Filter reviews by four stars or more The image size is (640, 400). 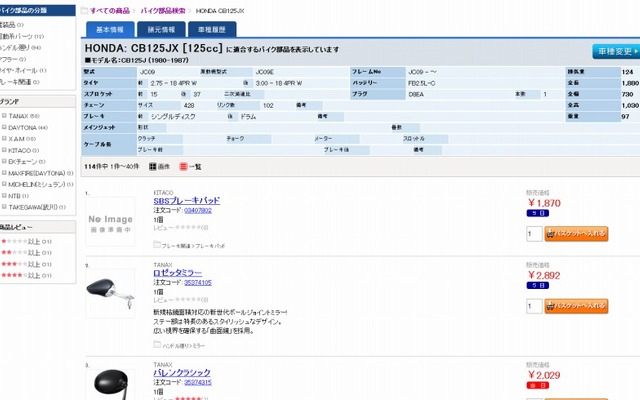tap(26, 276)
